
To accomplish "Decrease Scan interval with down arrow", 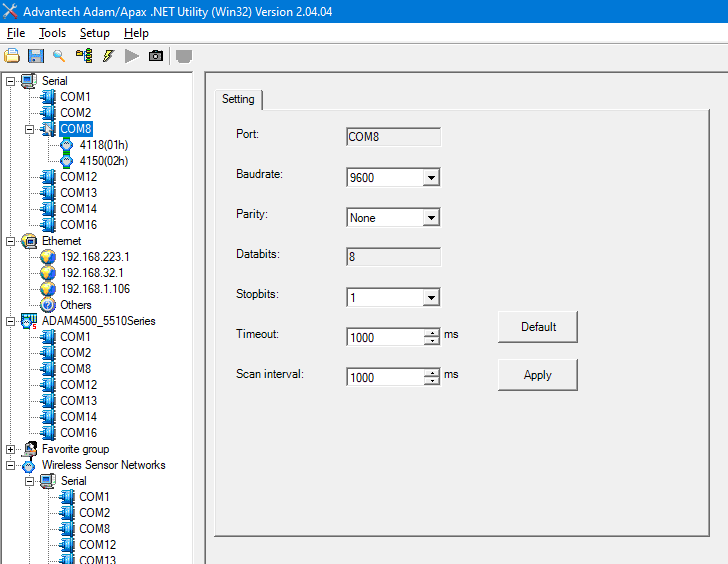I will (432, 381).
